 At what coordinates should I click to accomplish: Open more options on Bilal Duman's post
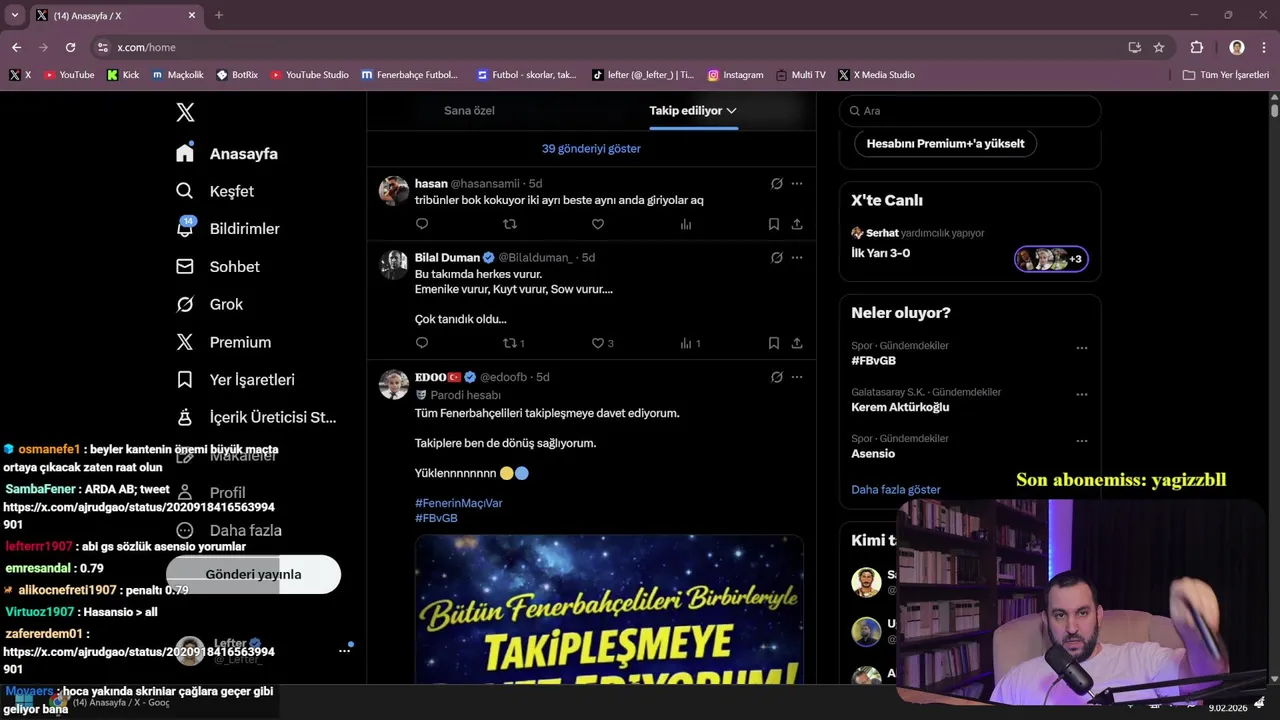point(797,258)
